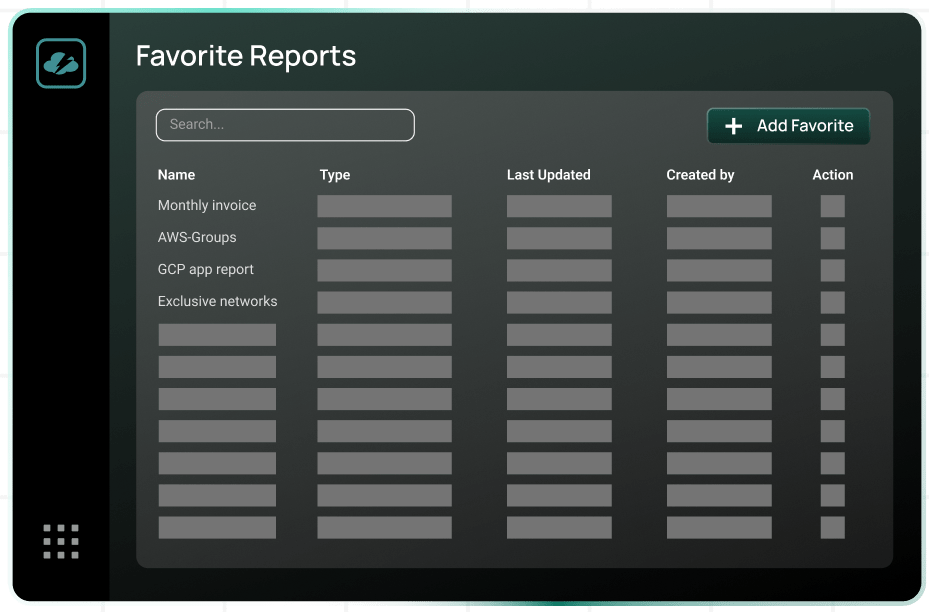
Task: Click Type cell of Monthly invoice row
Action: tap(384, 206)
